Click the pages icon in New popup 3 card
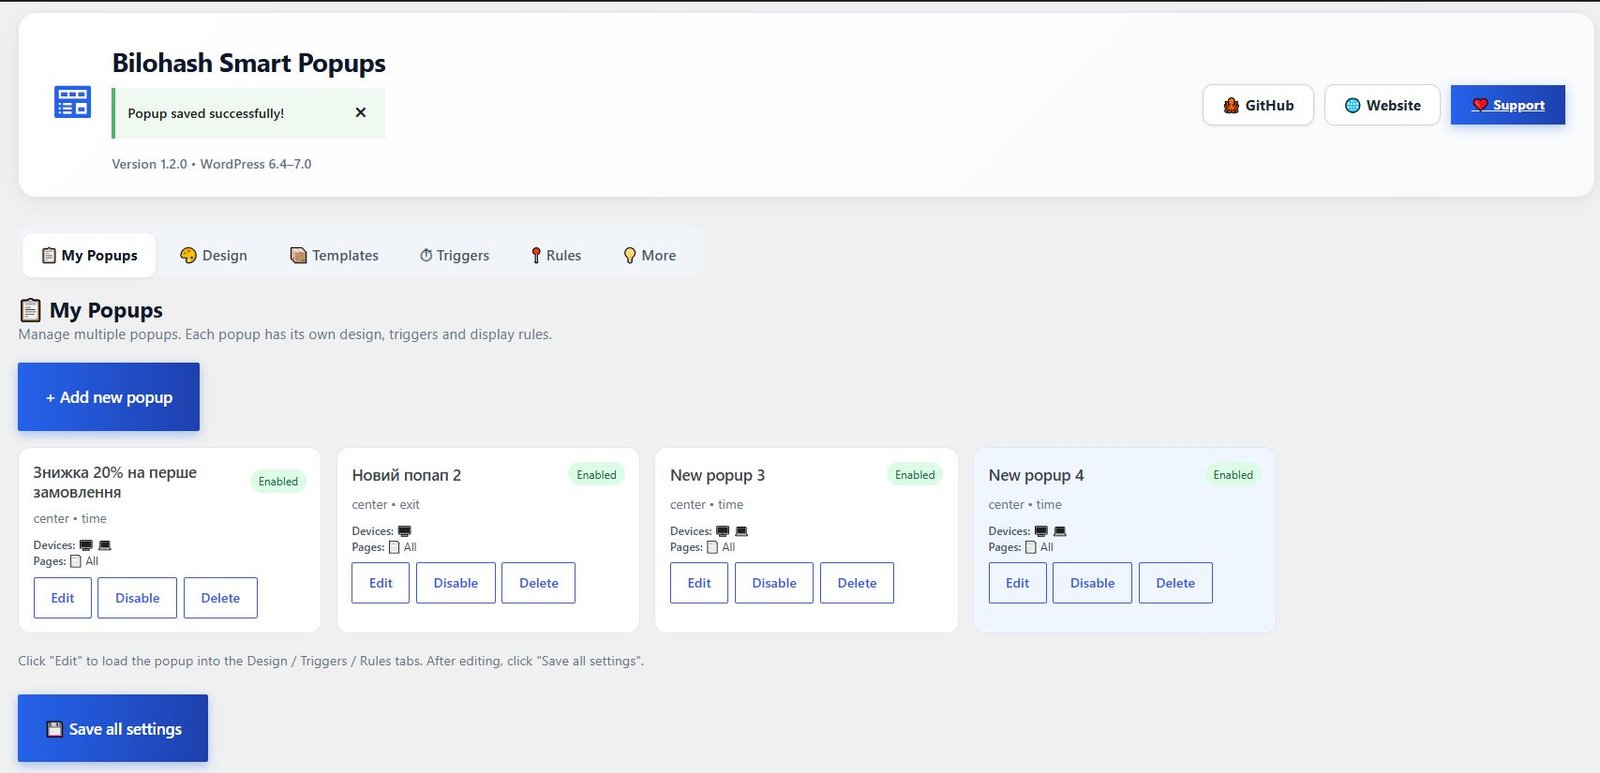Image resolution: width=1600 pixels, height=773 pixels. pyautogui.click(x=712, y=547)
